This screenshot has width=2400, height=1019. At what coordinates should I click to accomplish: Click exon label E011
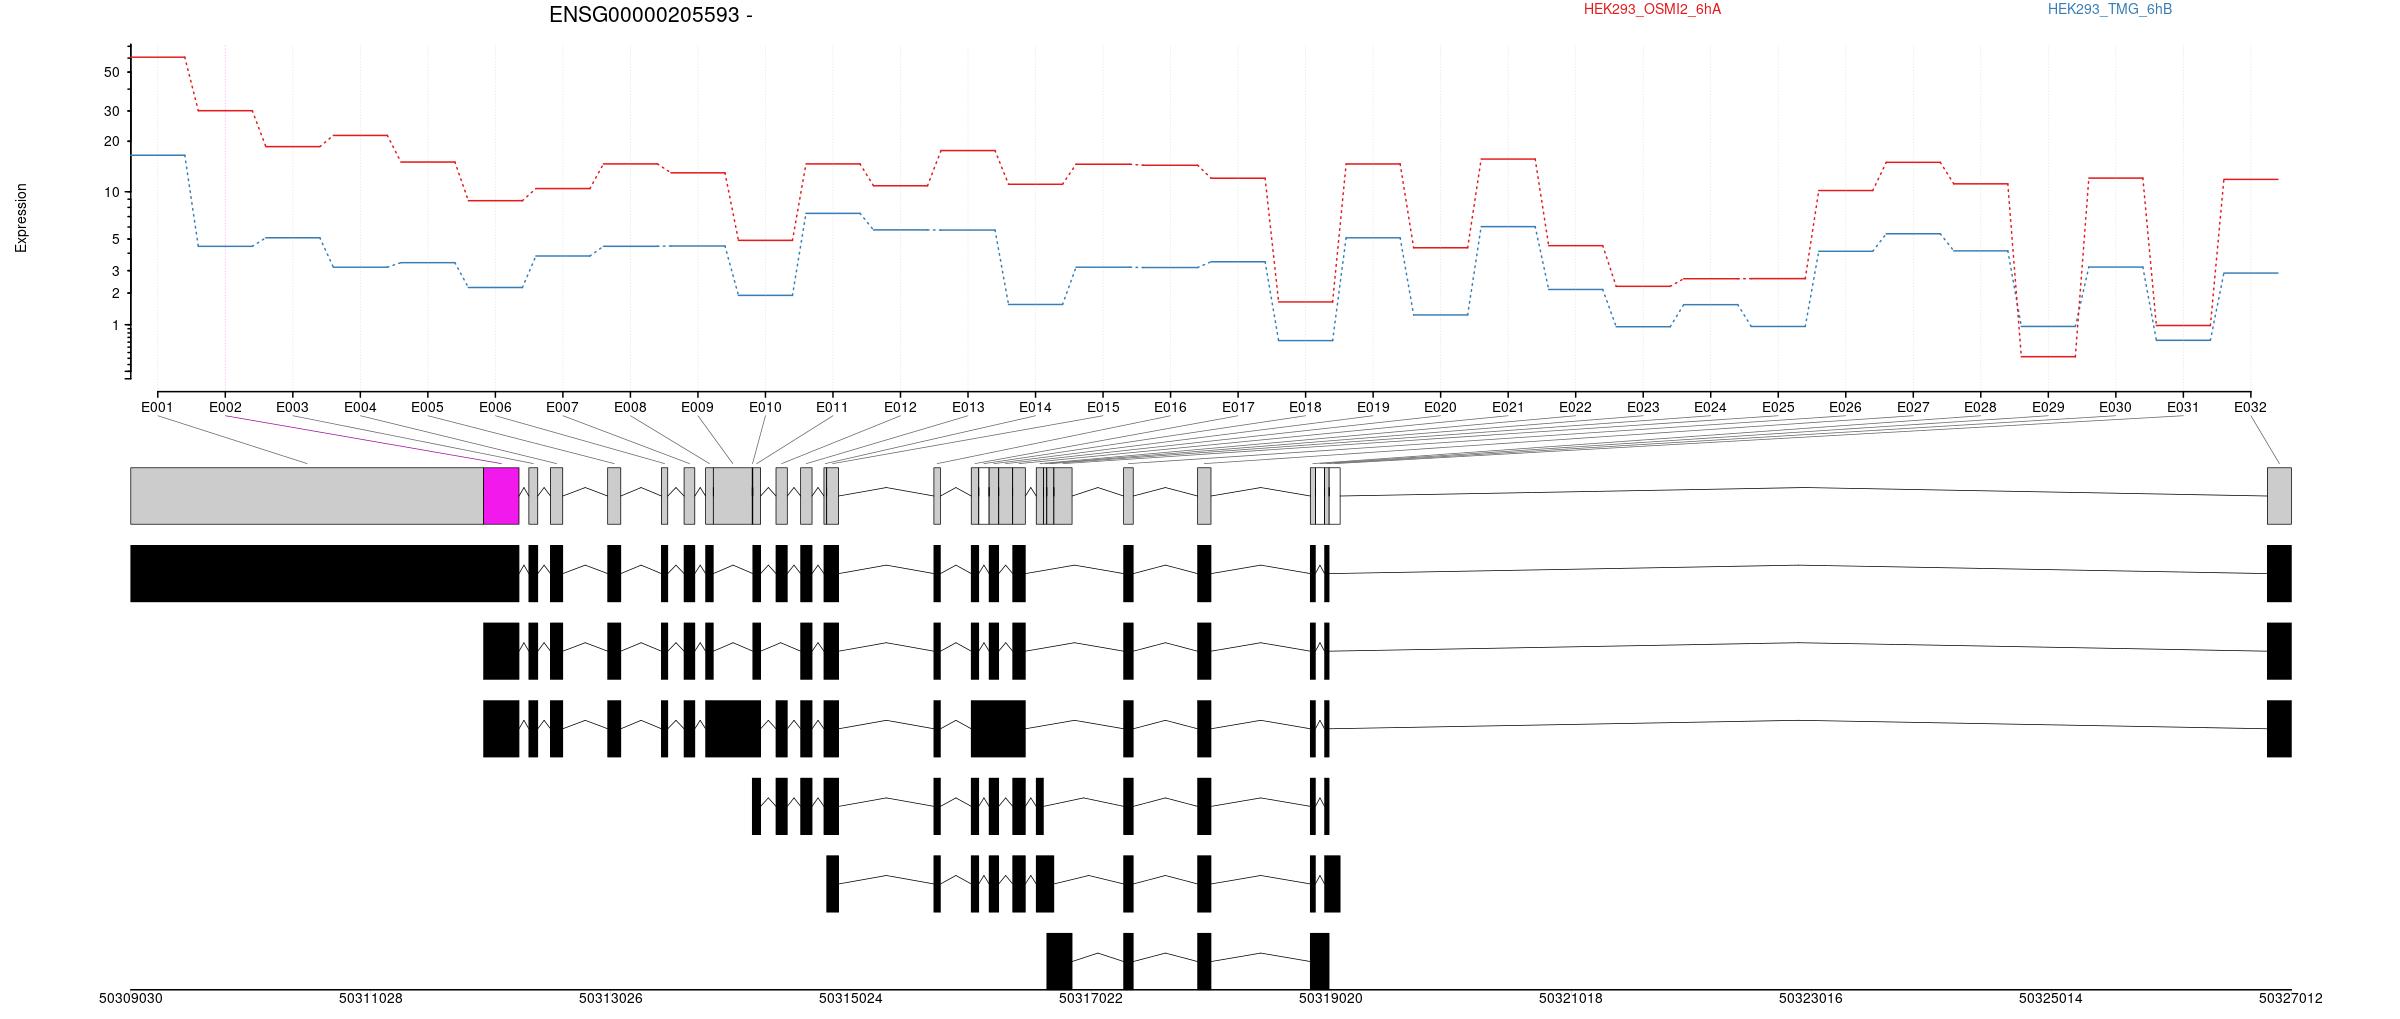click(832, 407)
